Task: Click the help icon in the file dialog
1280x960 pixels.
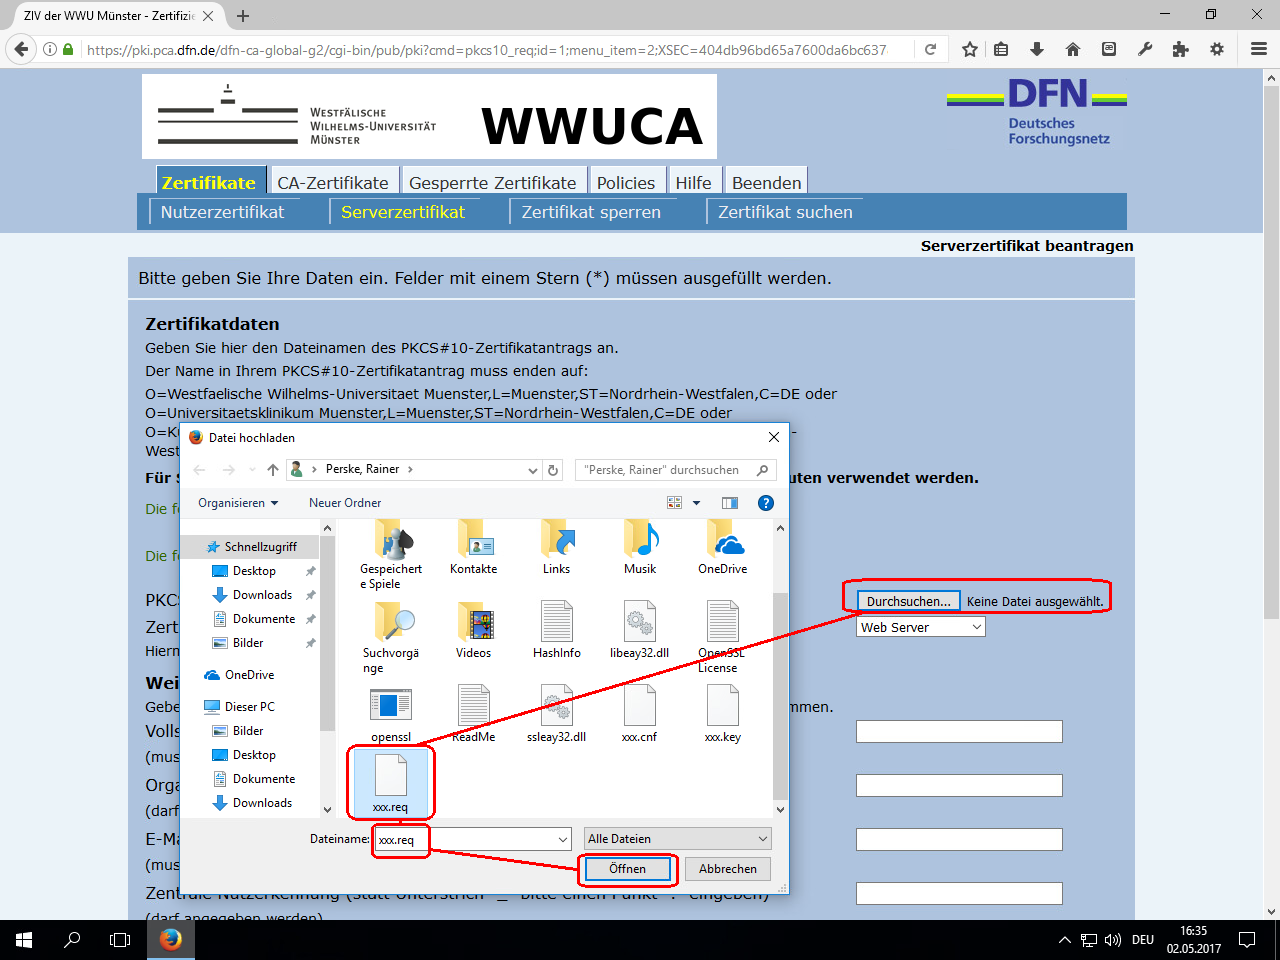Action: click(x=766, y=503)
